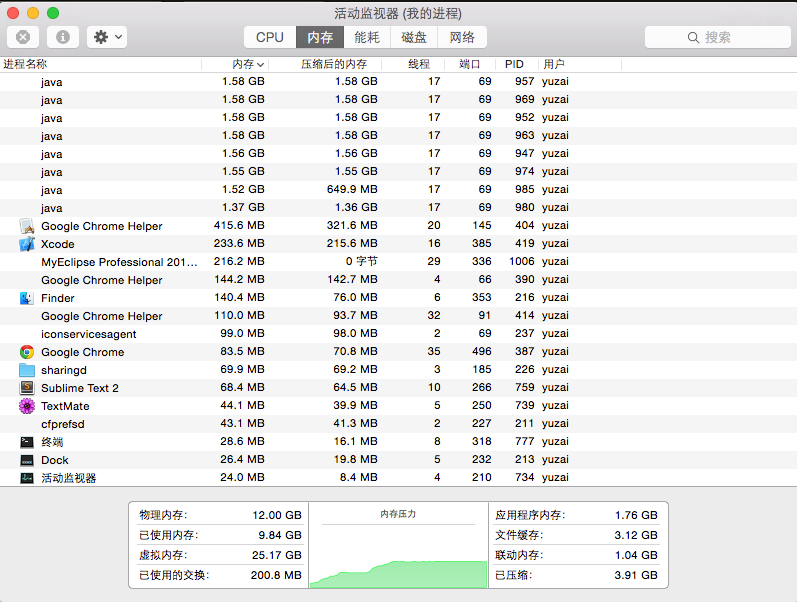The image size is (797, 602).
Task: Select java process with PID 985
Action: point(398,190)
